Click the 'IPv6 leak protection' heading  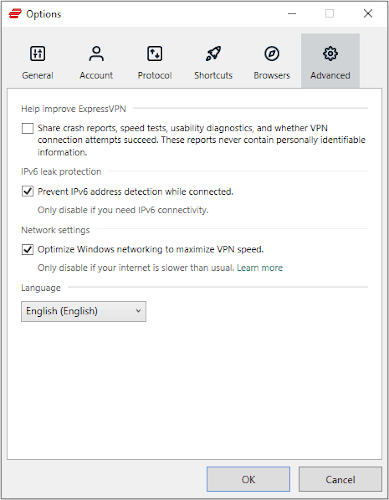(61, 172)
